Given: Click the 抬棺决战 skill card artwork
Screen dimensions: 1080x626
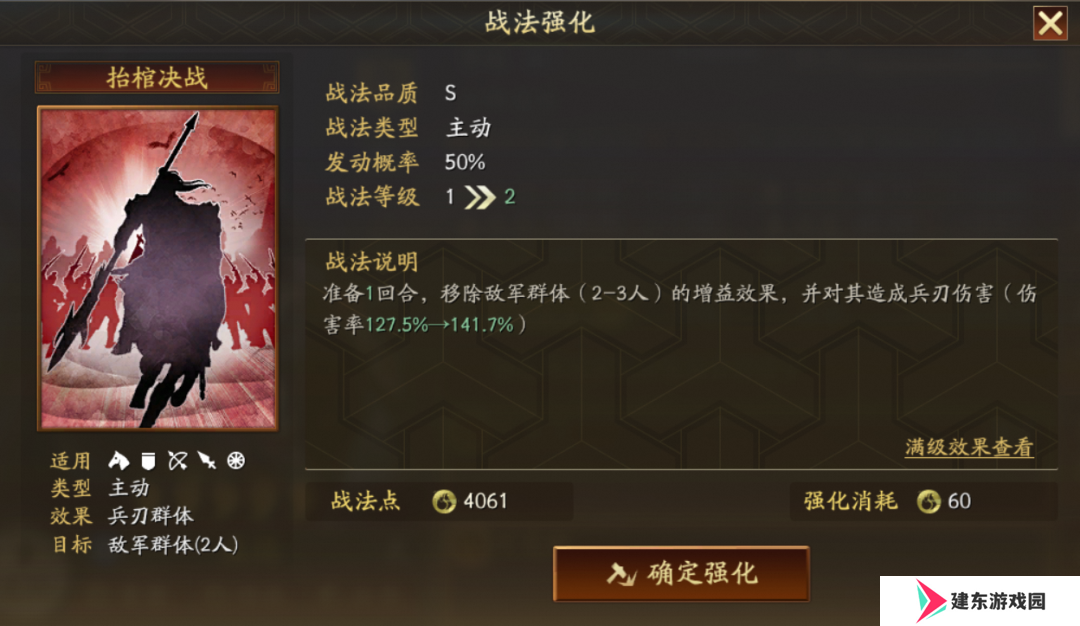Looking at the screenshot, I should (x=158, y=269).
